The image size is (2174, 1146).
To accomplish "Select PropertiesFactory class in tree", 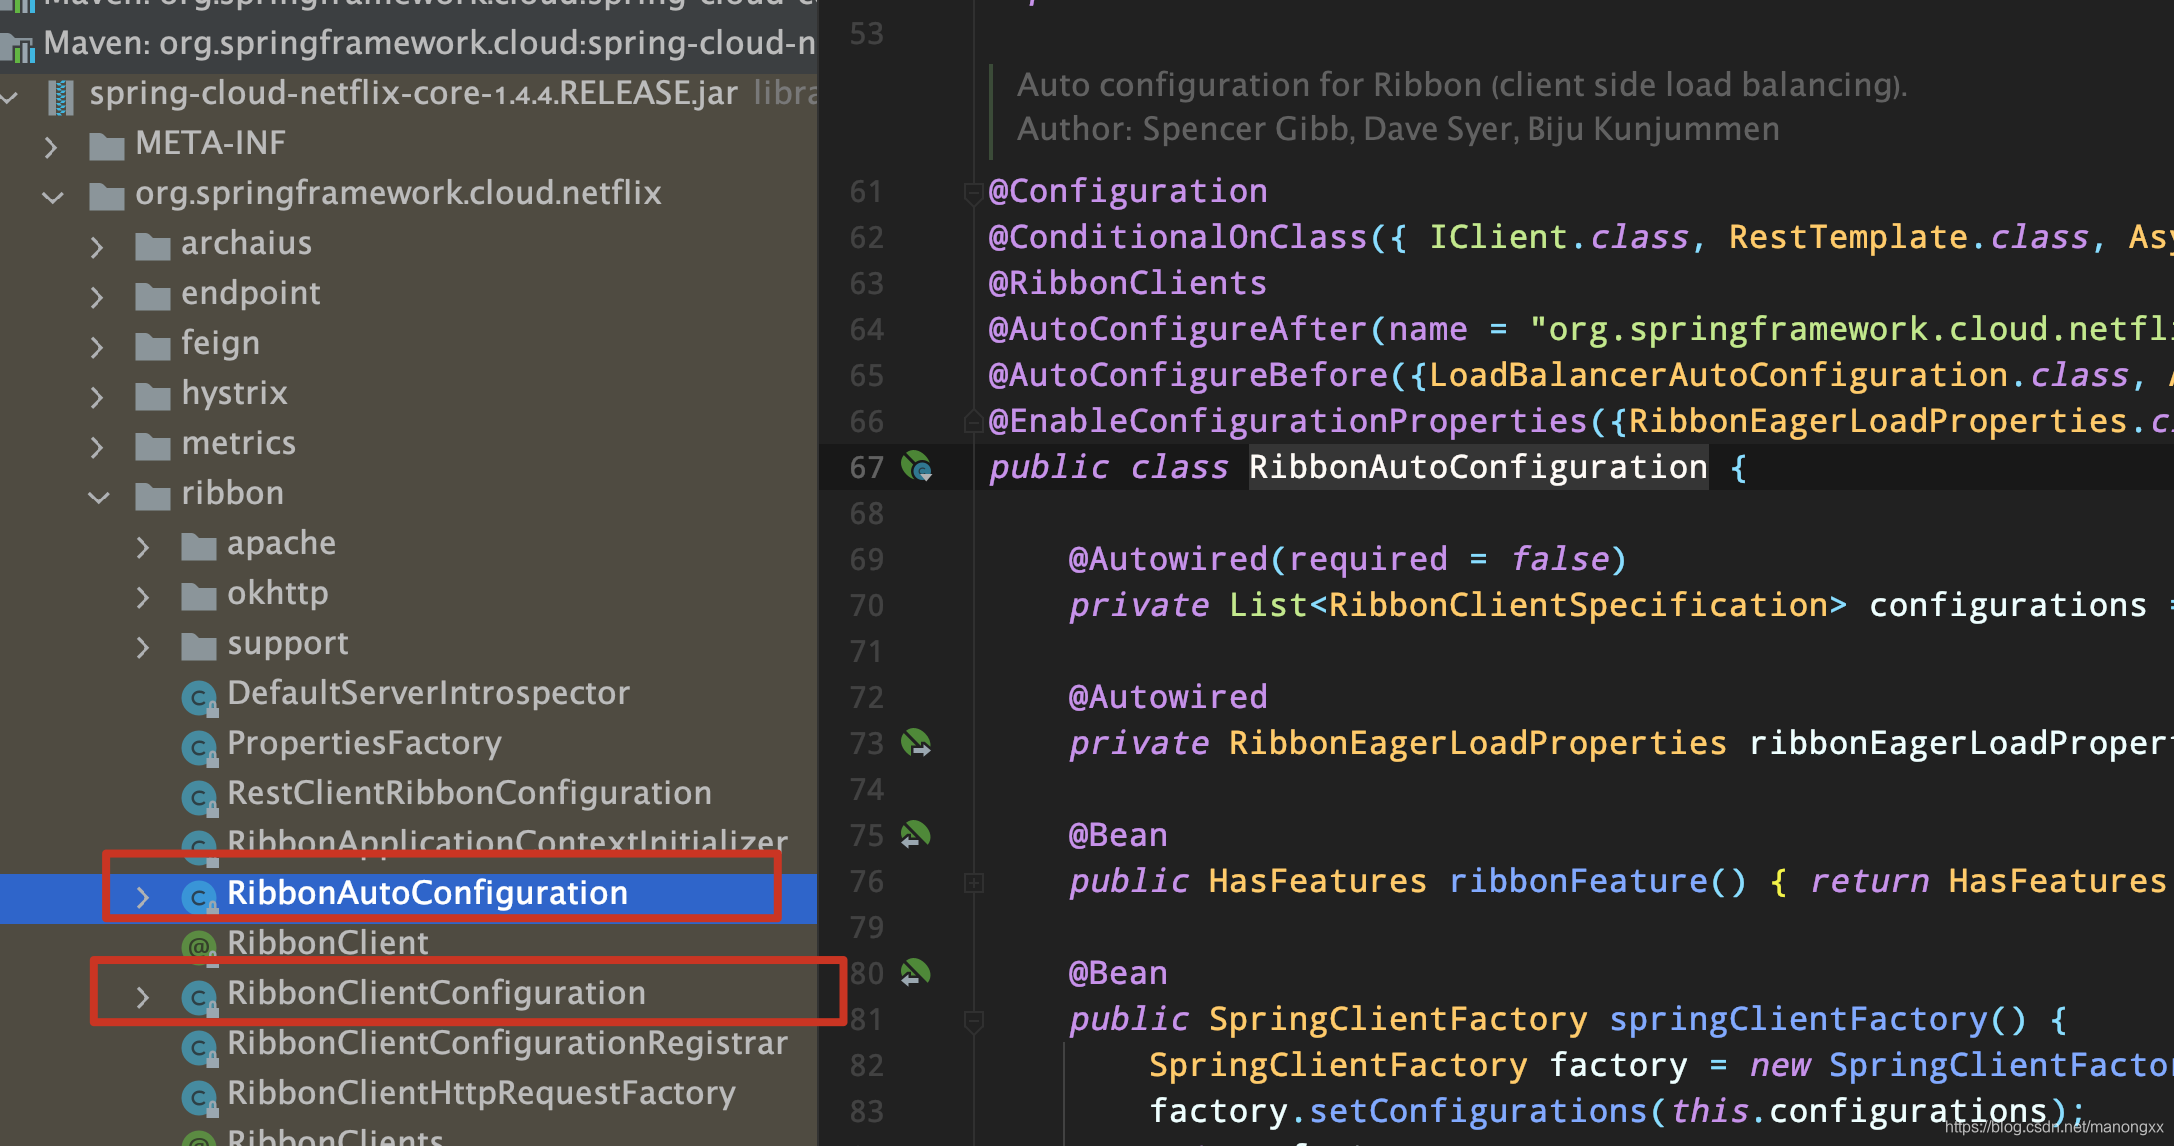I will 364,743.
